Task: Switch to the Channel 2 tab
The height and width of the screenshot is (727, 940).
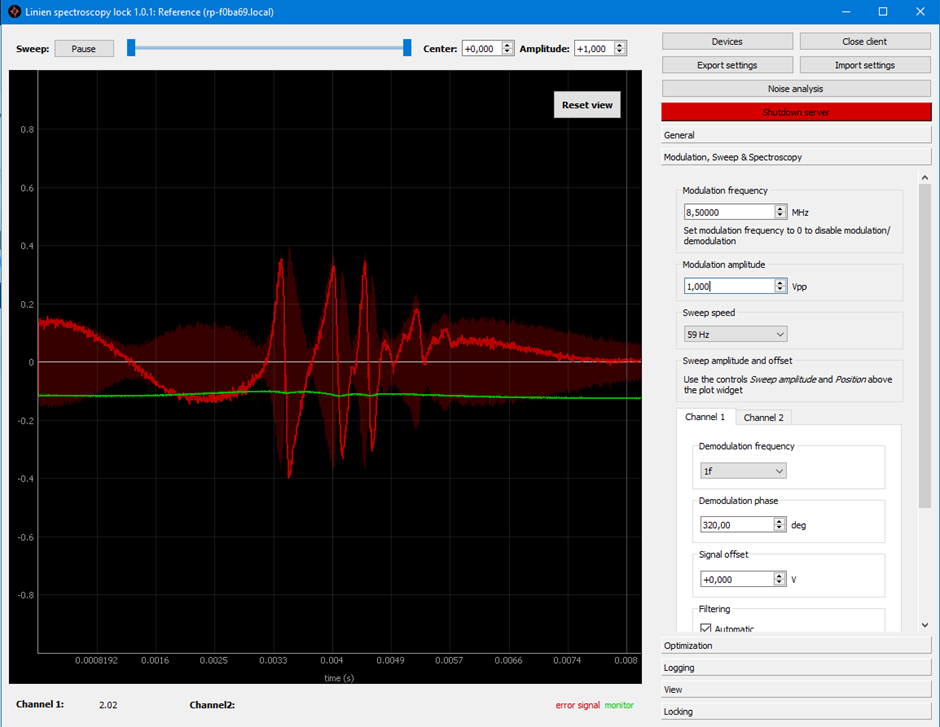Action: pos(763,417)
